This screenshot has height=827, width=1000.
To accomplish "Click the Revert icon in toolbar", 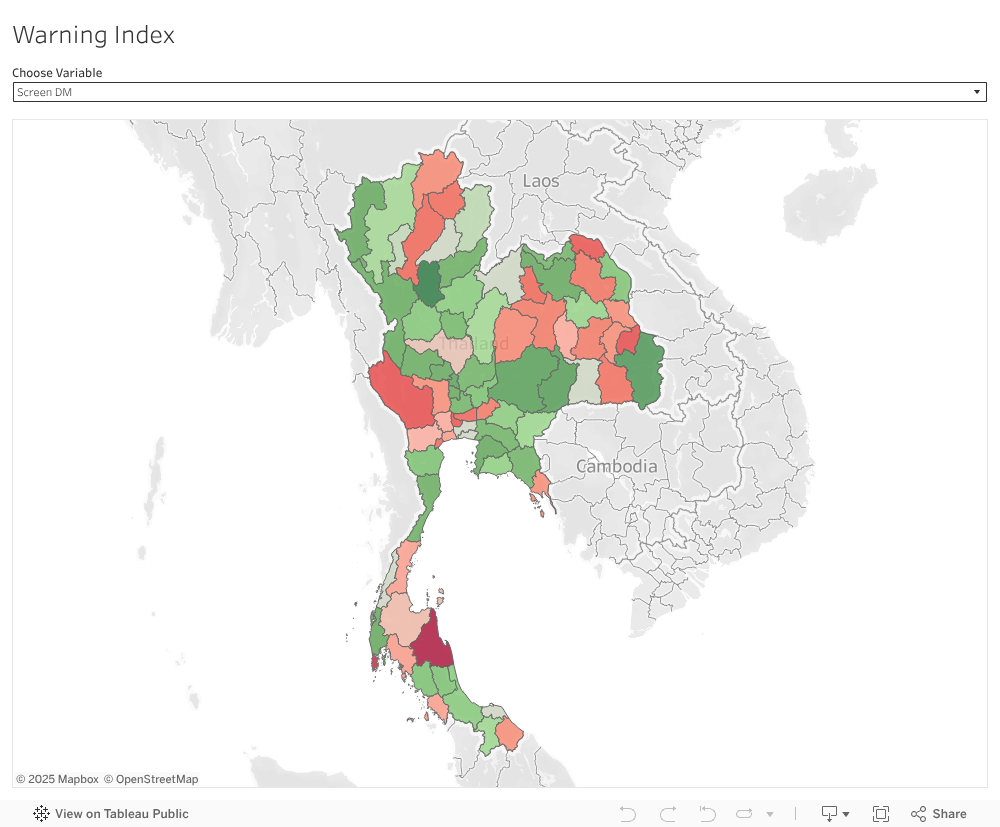I will (707, 814).
